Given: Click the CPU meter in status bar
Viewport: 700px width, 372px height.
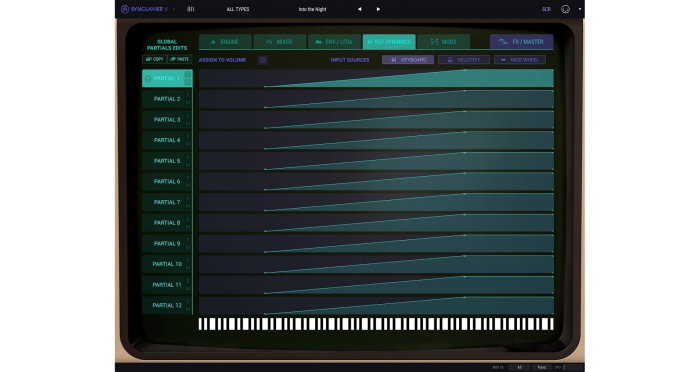Looking at the screenshot, I should pos(567,368).
